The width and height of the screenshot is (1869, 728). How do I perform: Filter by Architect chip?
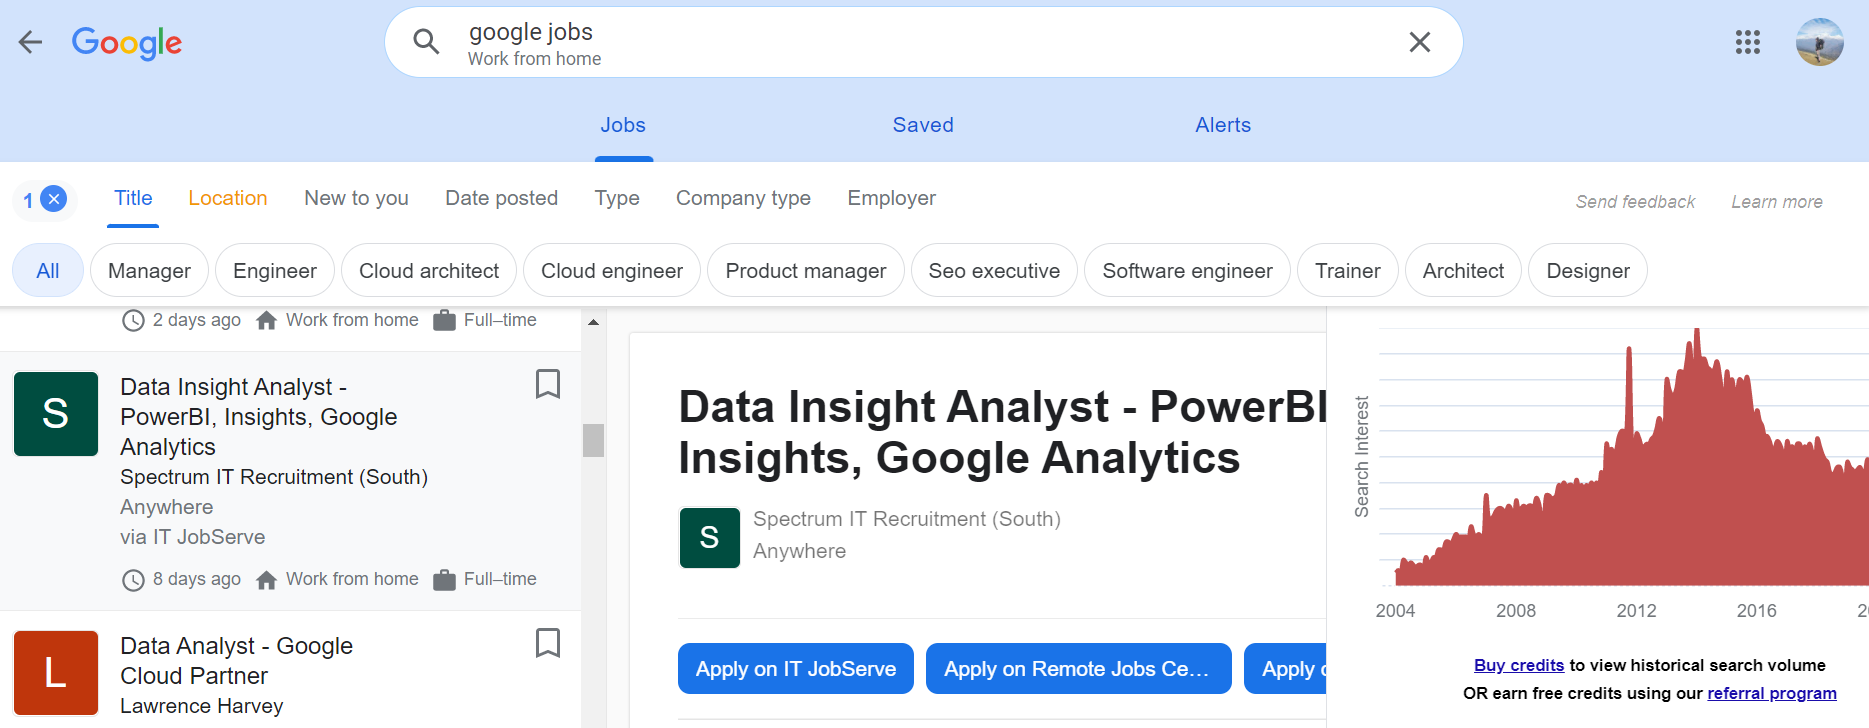1463,271
